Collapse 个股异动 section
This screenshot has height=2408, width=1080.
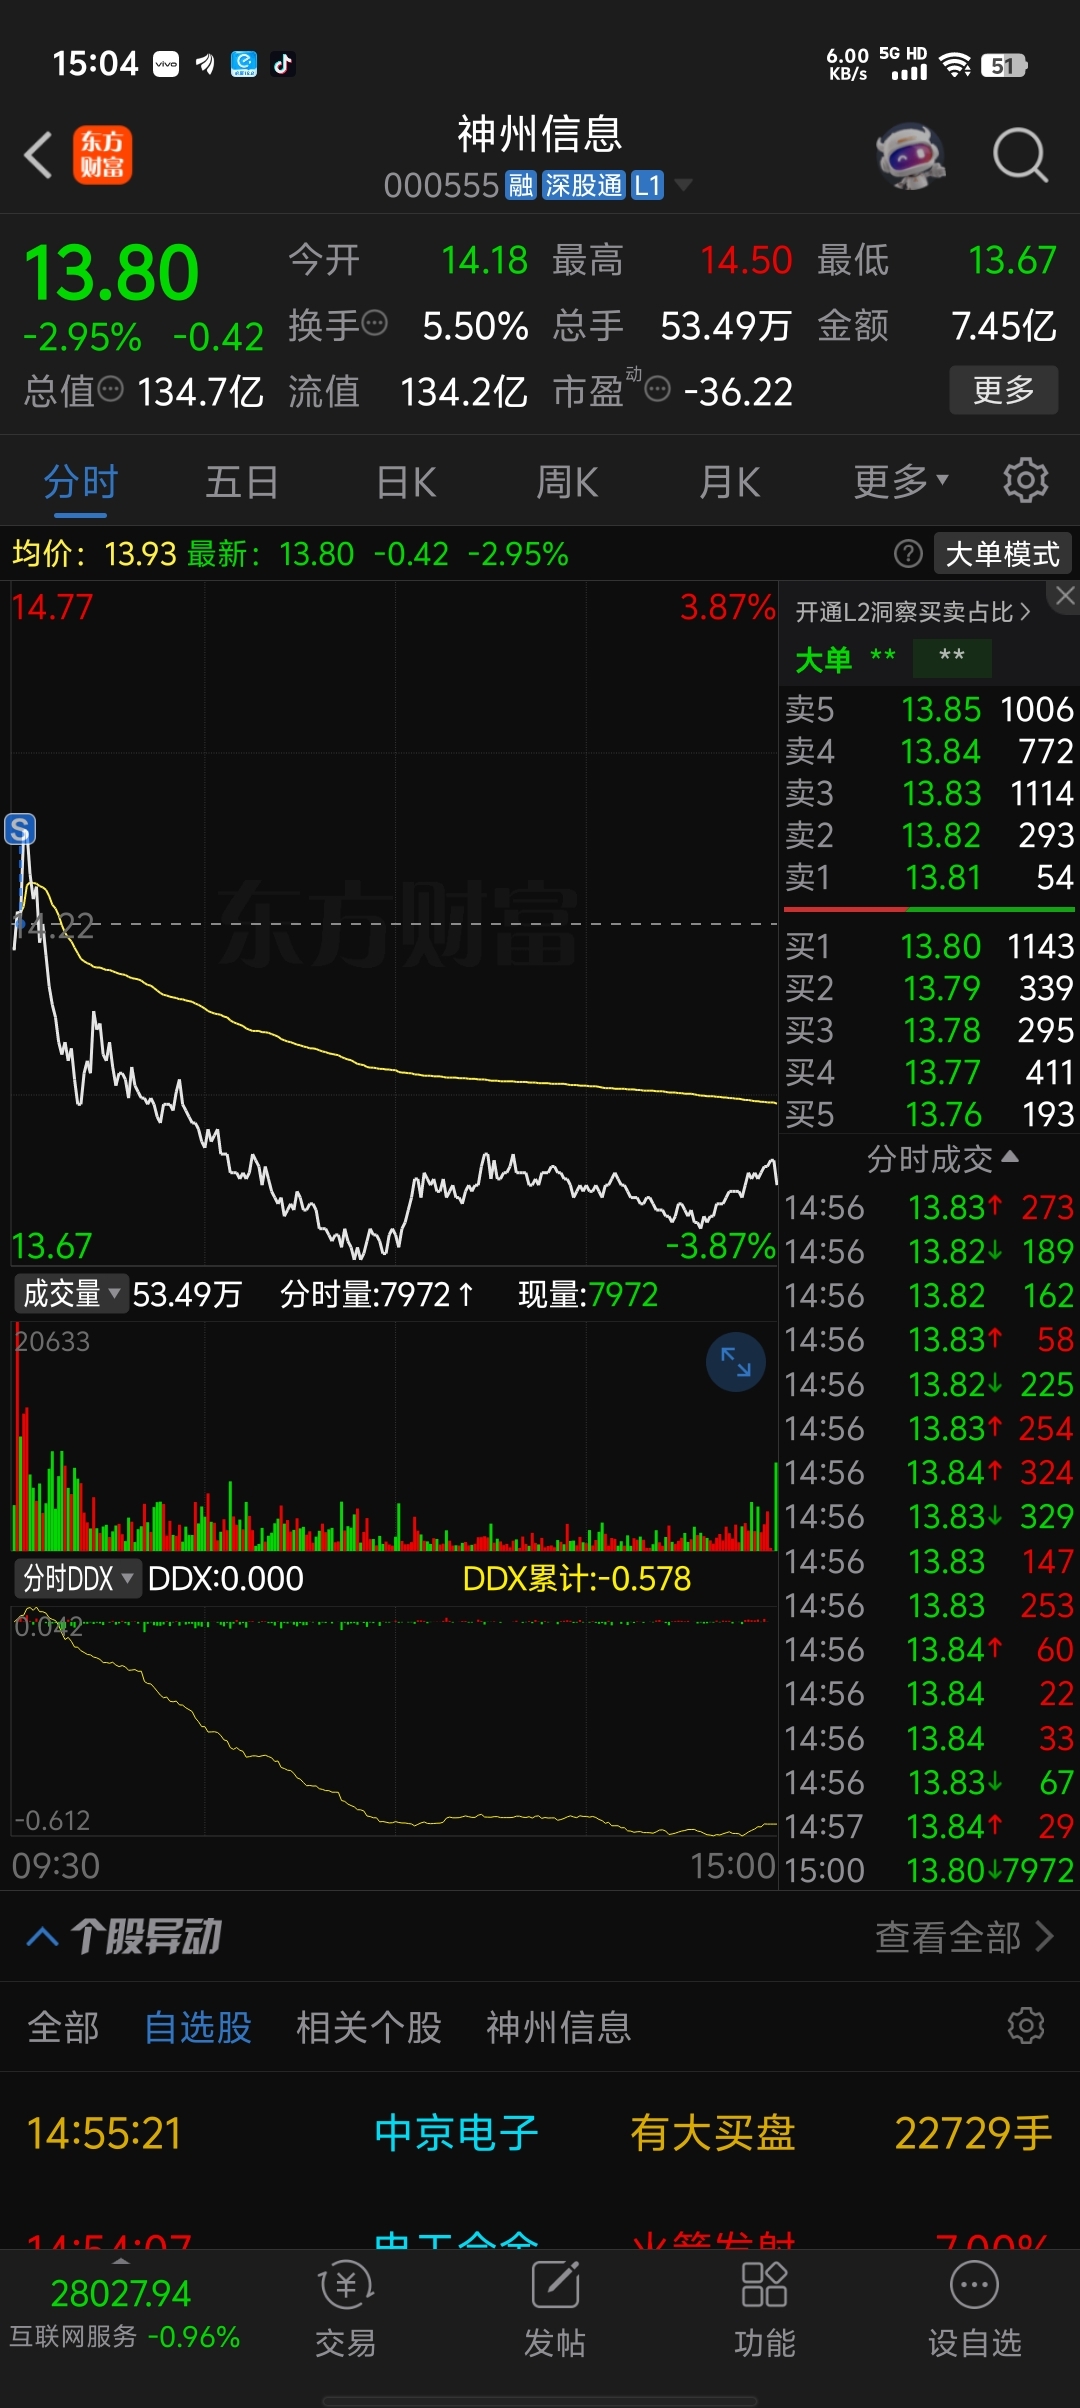(42, 1937)
